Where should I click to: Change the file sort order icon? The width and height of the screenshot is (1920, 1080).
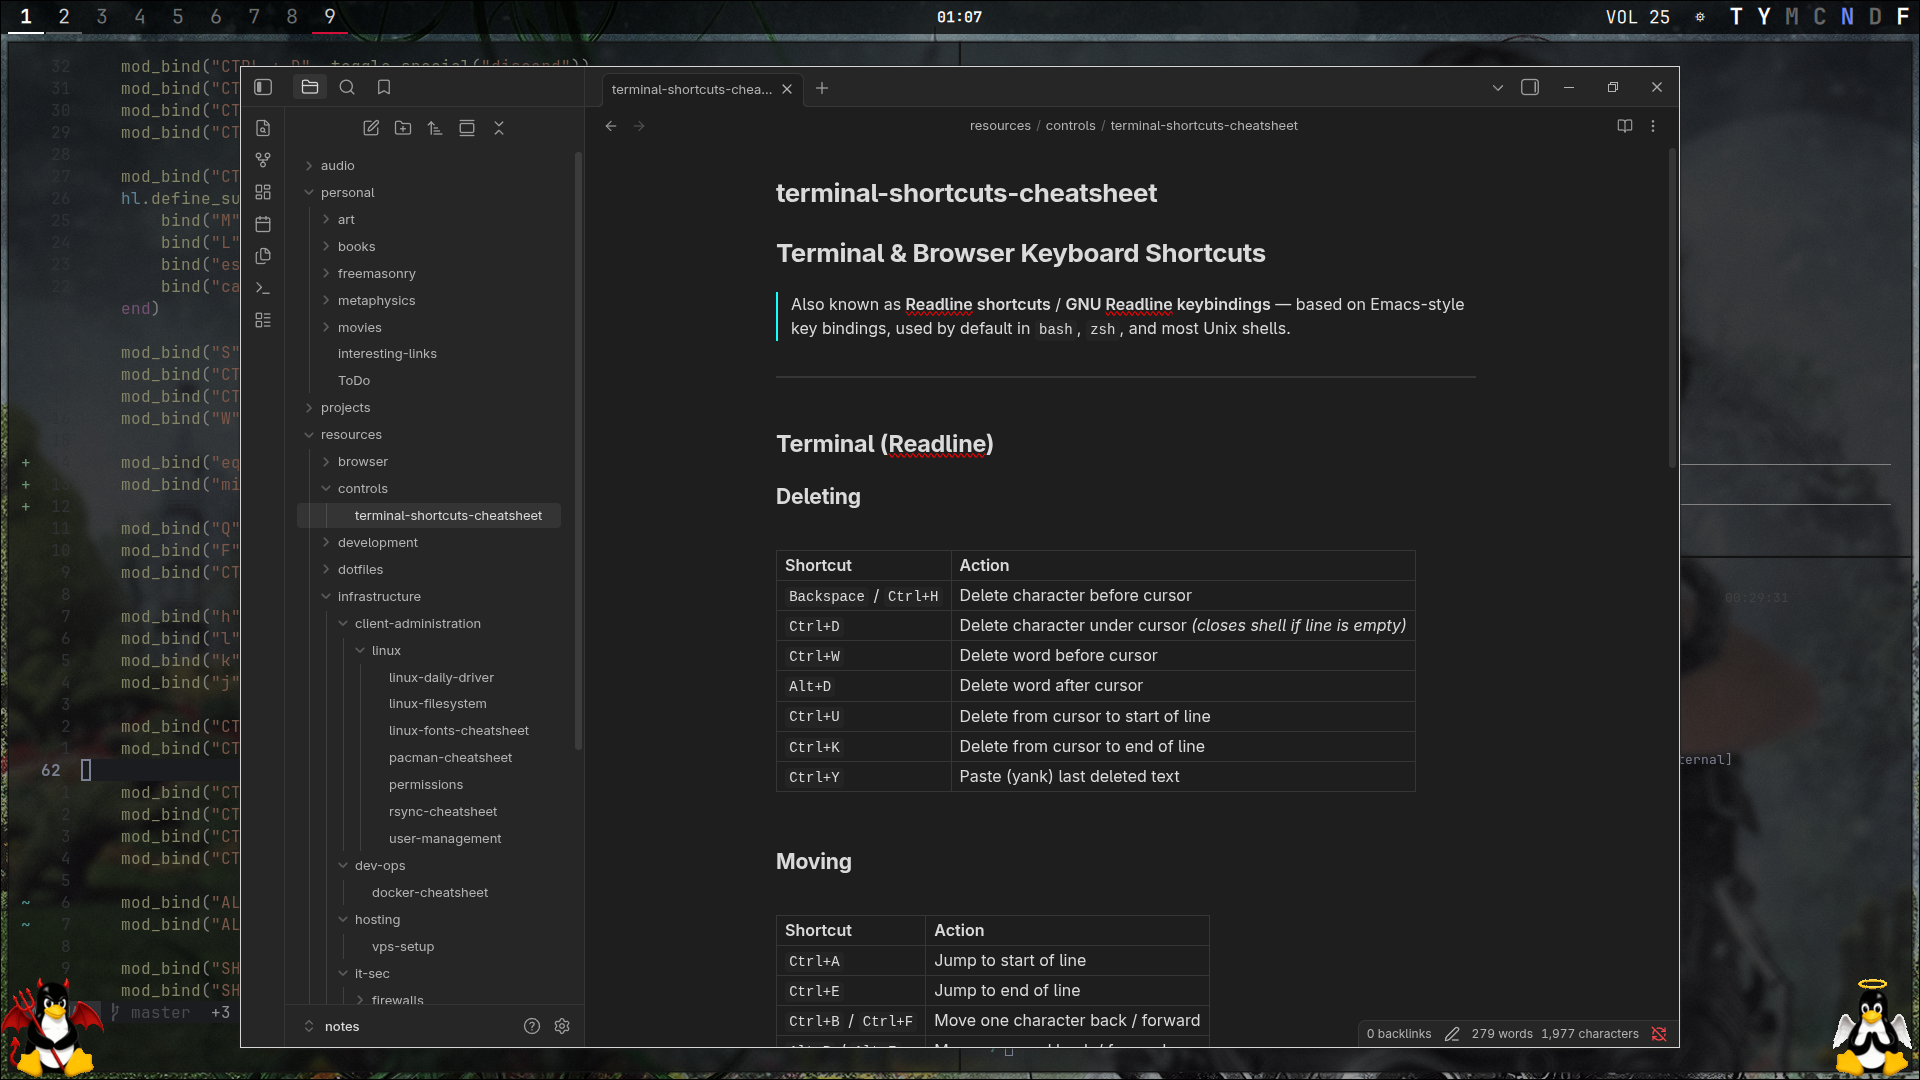point(435,128)
